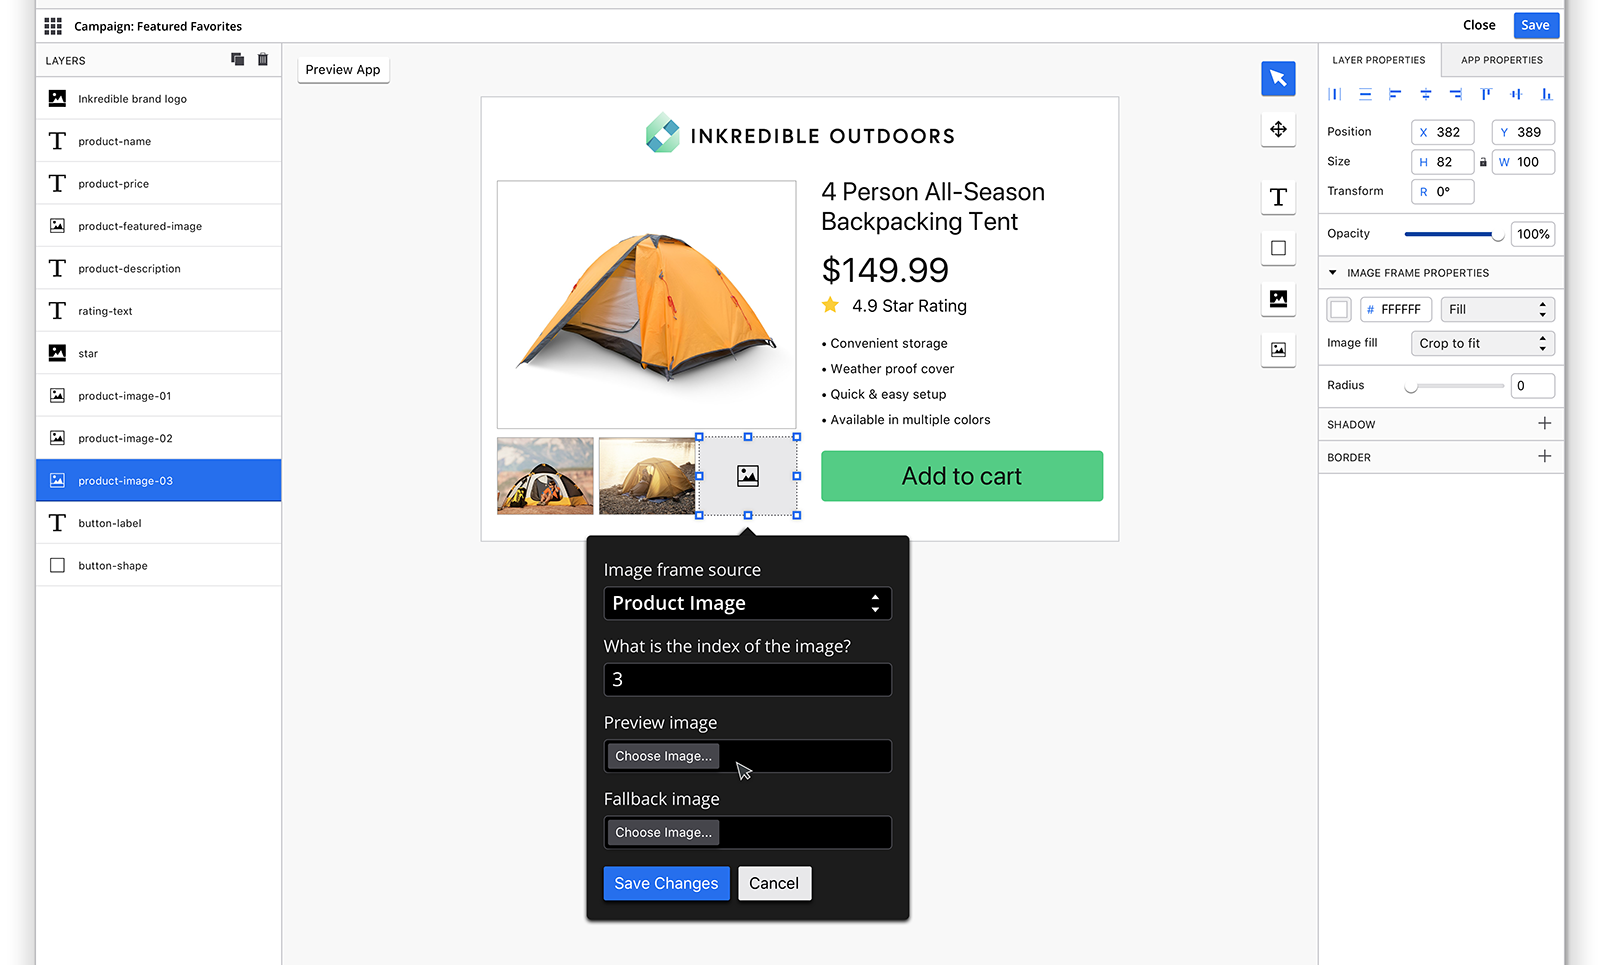The height and width of the screenshot is (965, 1600).
Task: Click the X position input field
Action: click(1442, 132)
